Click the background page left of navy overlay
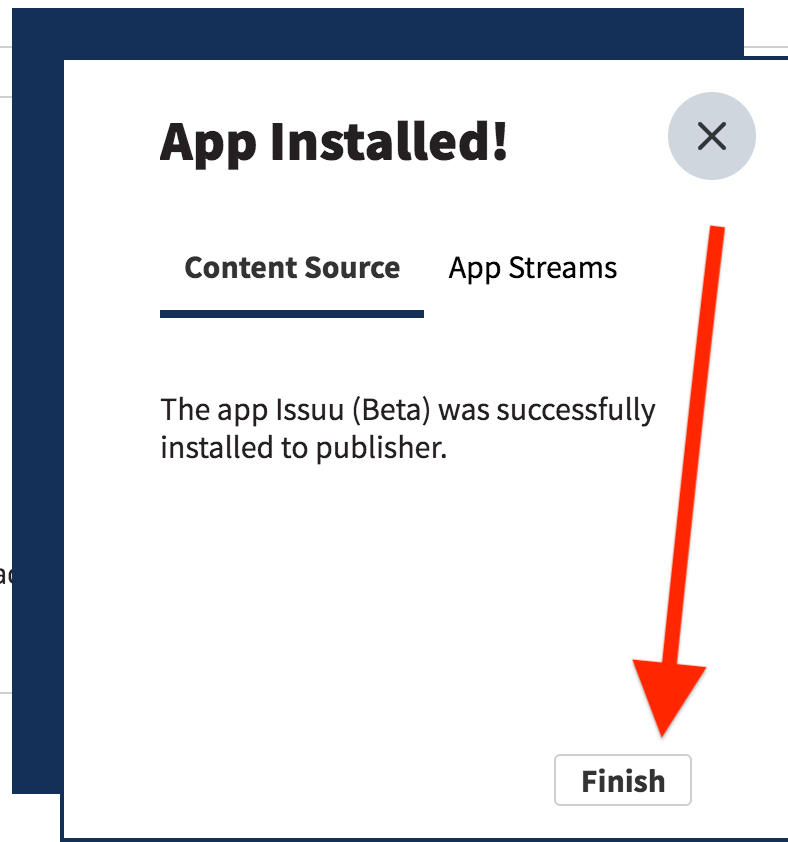Image resolution: width=788 pixels, height=842 pixels. point(5,376)
